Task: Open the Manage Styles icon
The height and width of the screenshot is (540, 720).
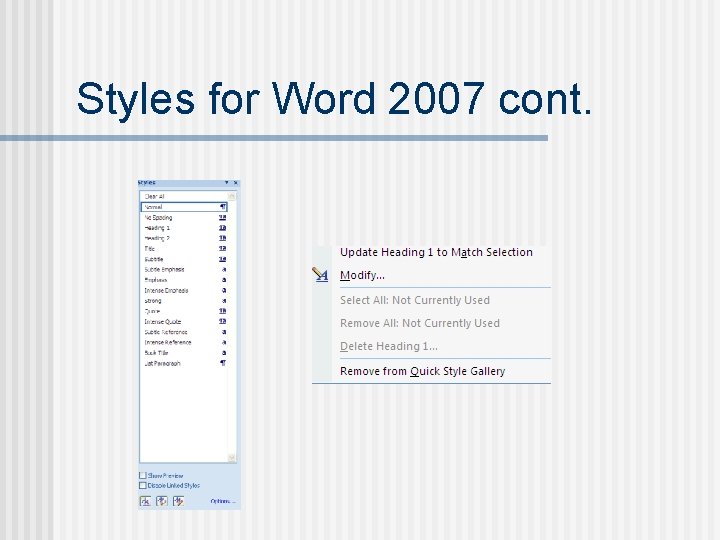Action: point(178,501)
